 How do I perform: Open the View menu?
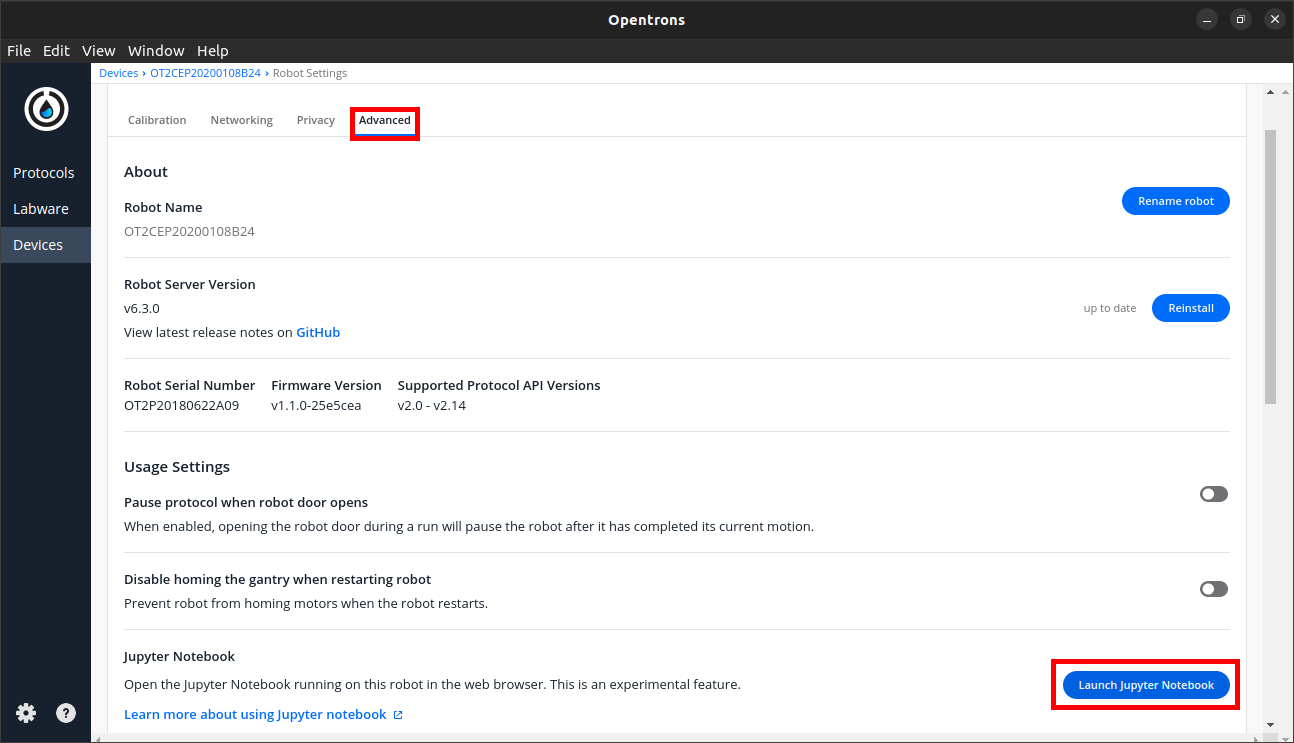coord(98,50)
